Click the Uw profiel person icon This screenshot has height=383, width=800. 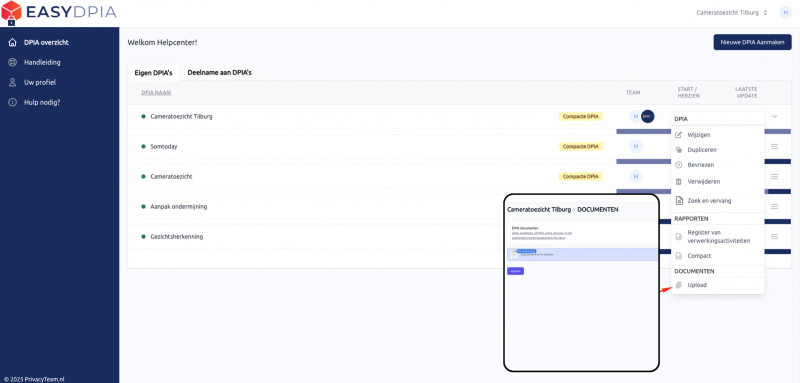click(13, 83)
